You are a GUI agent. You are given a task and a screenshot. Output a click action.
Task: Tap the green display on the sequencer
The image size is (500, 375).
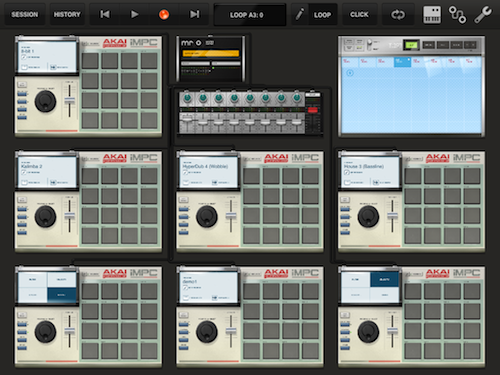(411, 45)
